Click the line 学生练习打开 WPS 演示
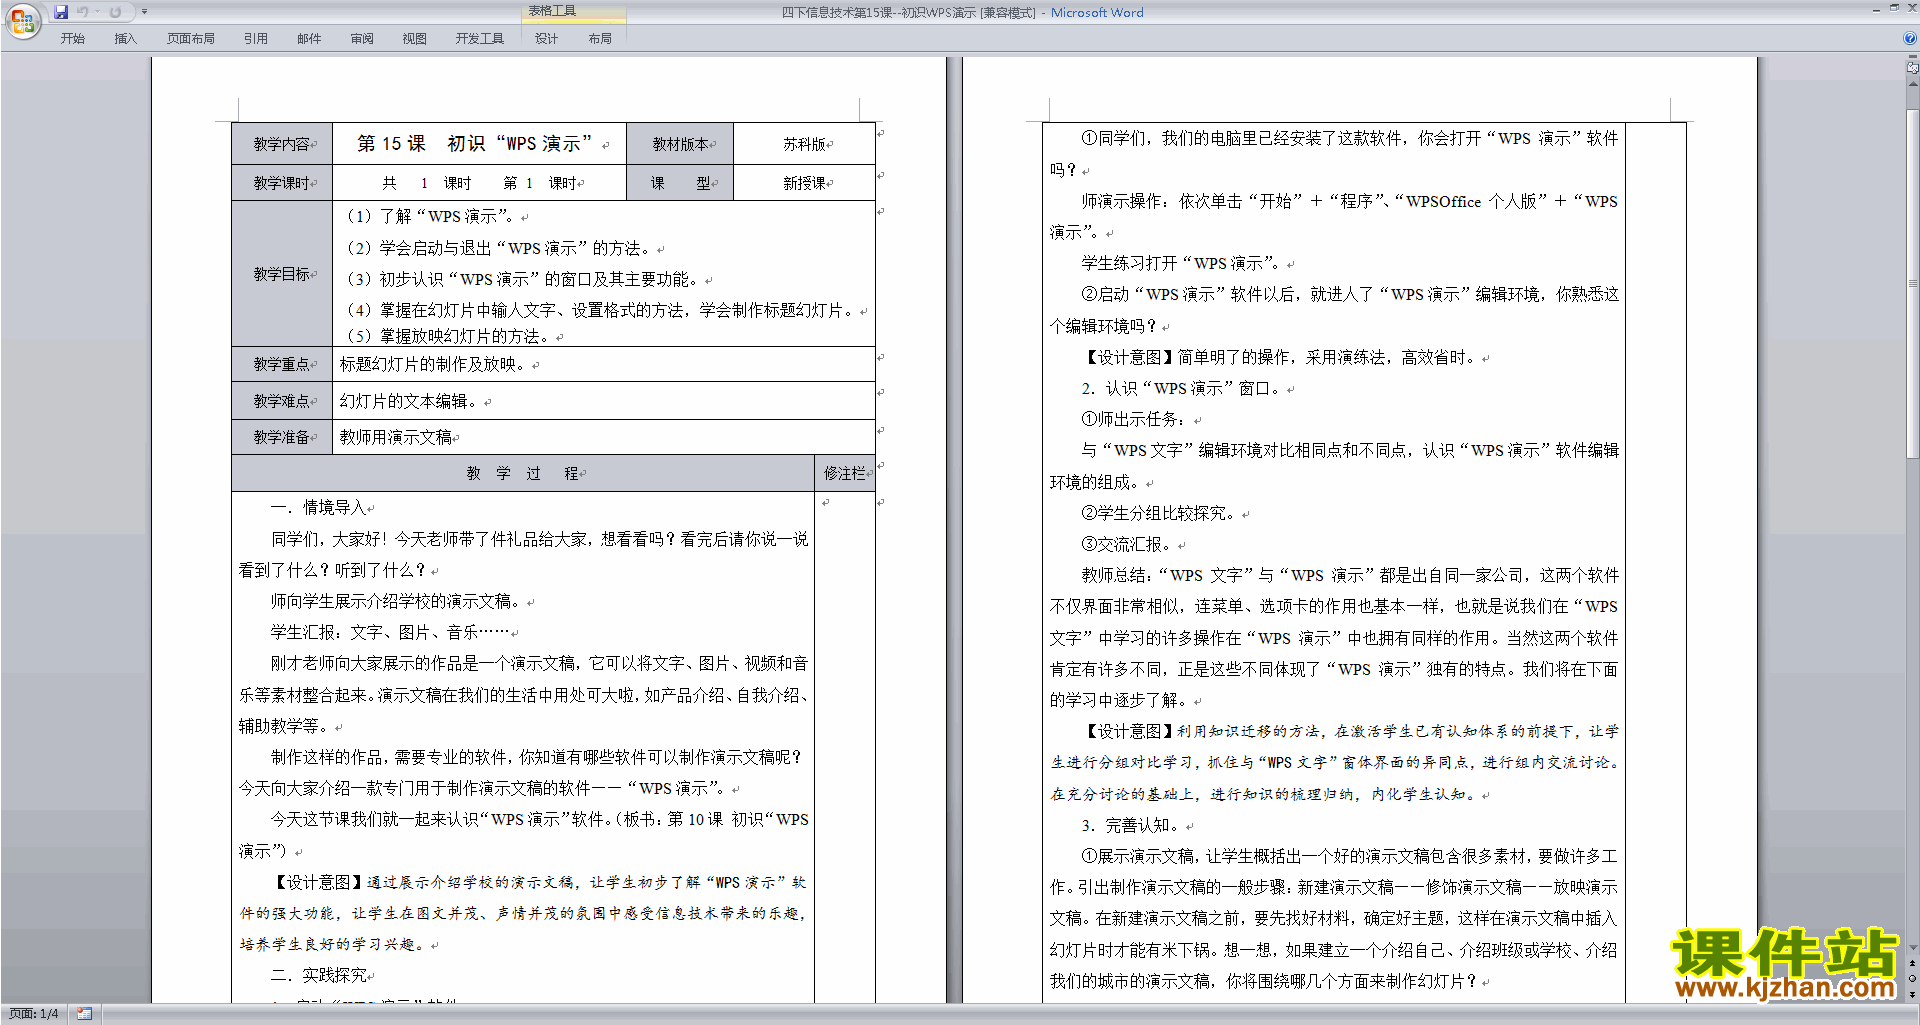This screenshot has height=1025, width=1920. [x=1182, y=263]
